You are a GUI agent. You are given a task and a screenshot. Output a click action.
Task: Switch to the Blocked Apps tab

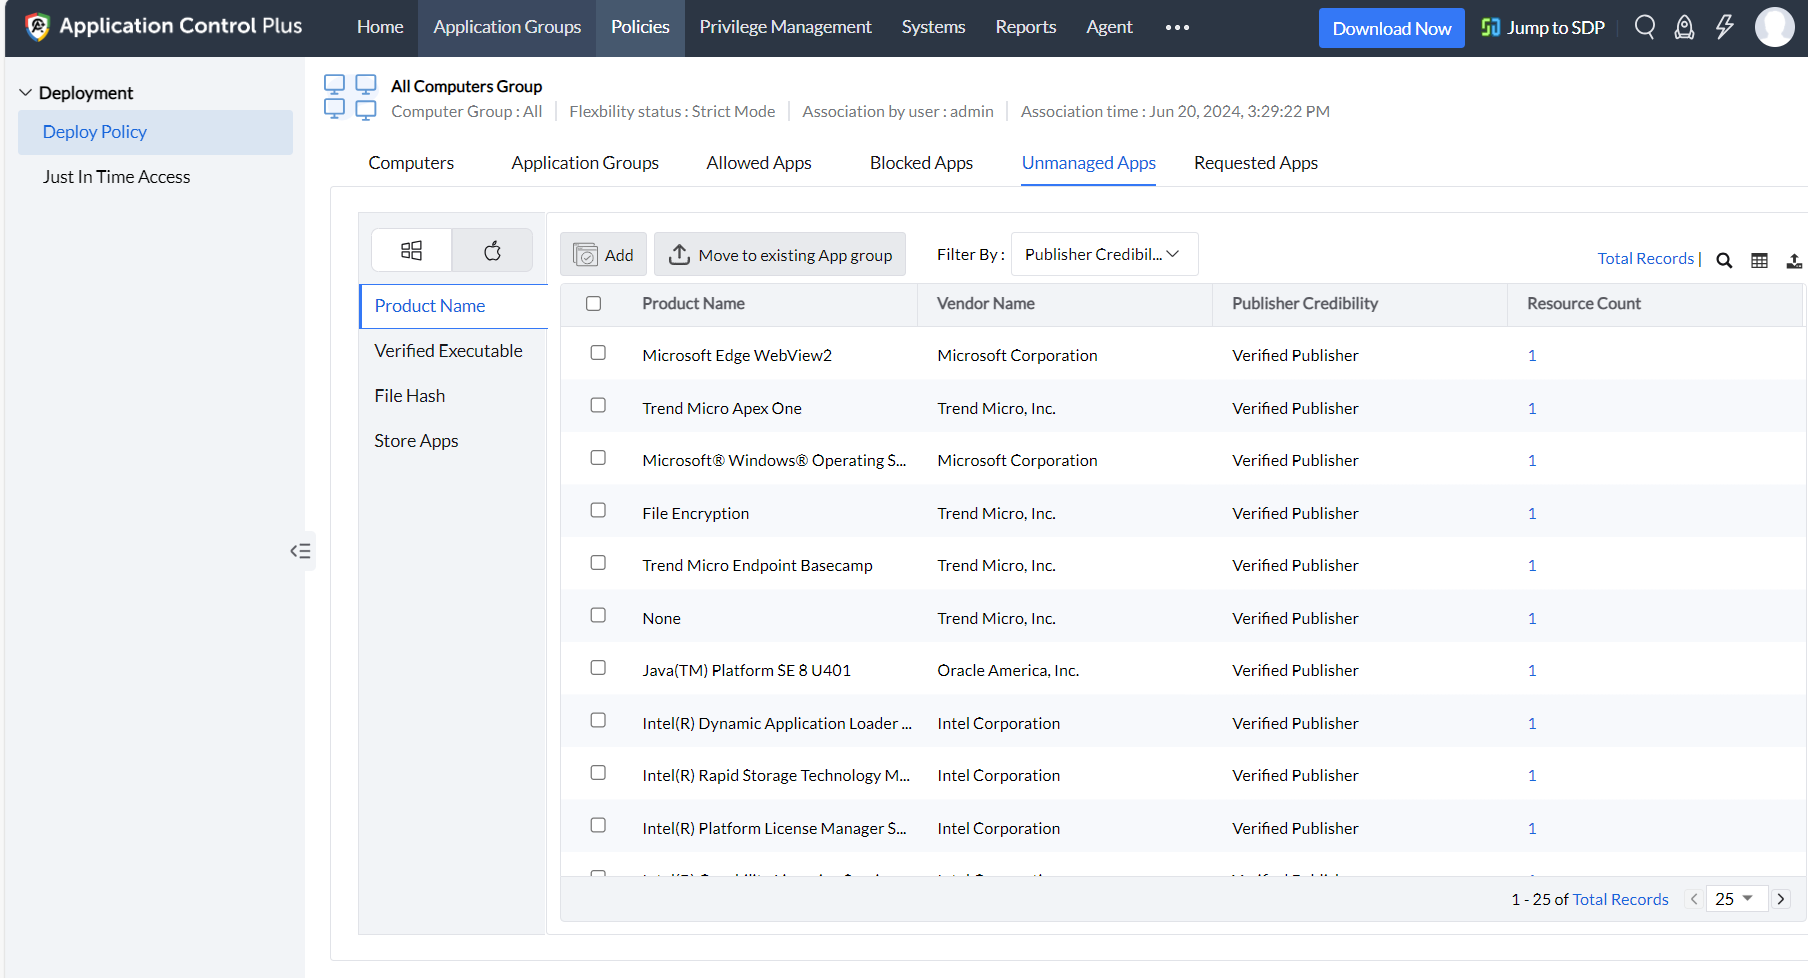tap(920, 163)
